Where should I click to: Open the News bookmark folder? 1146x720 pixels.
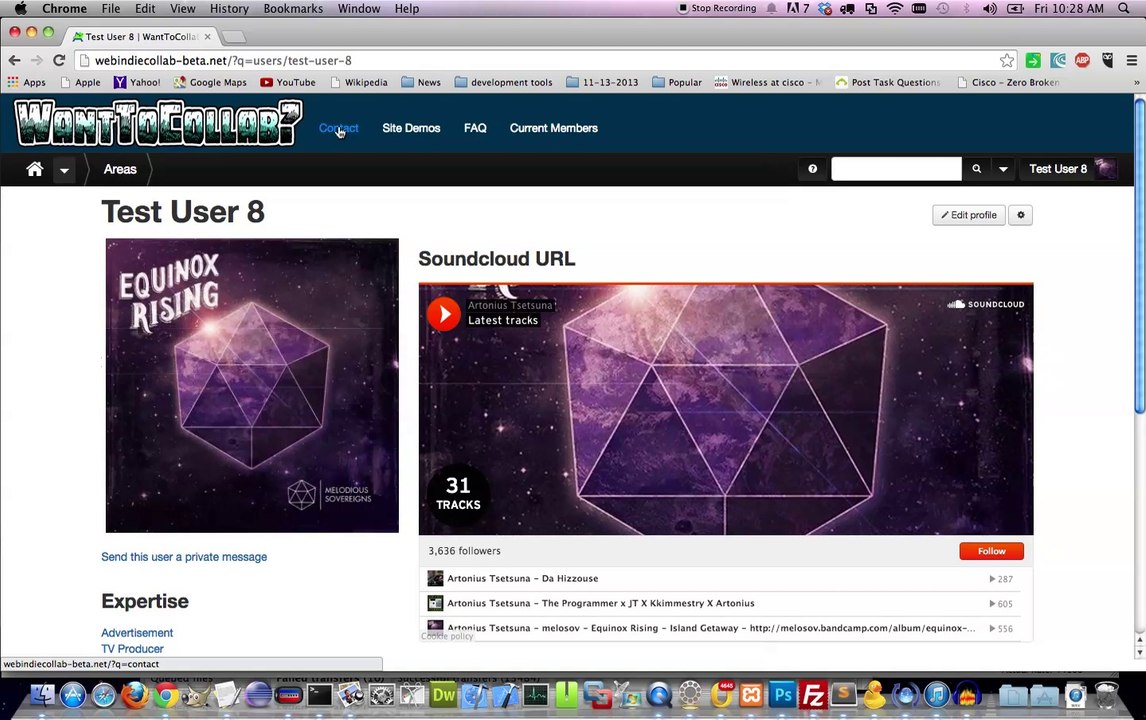[x=421, y=83]
